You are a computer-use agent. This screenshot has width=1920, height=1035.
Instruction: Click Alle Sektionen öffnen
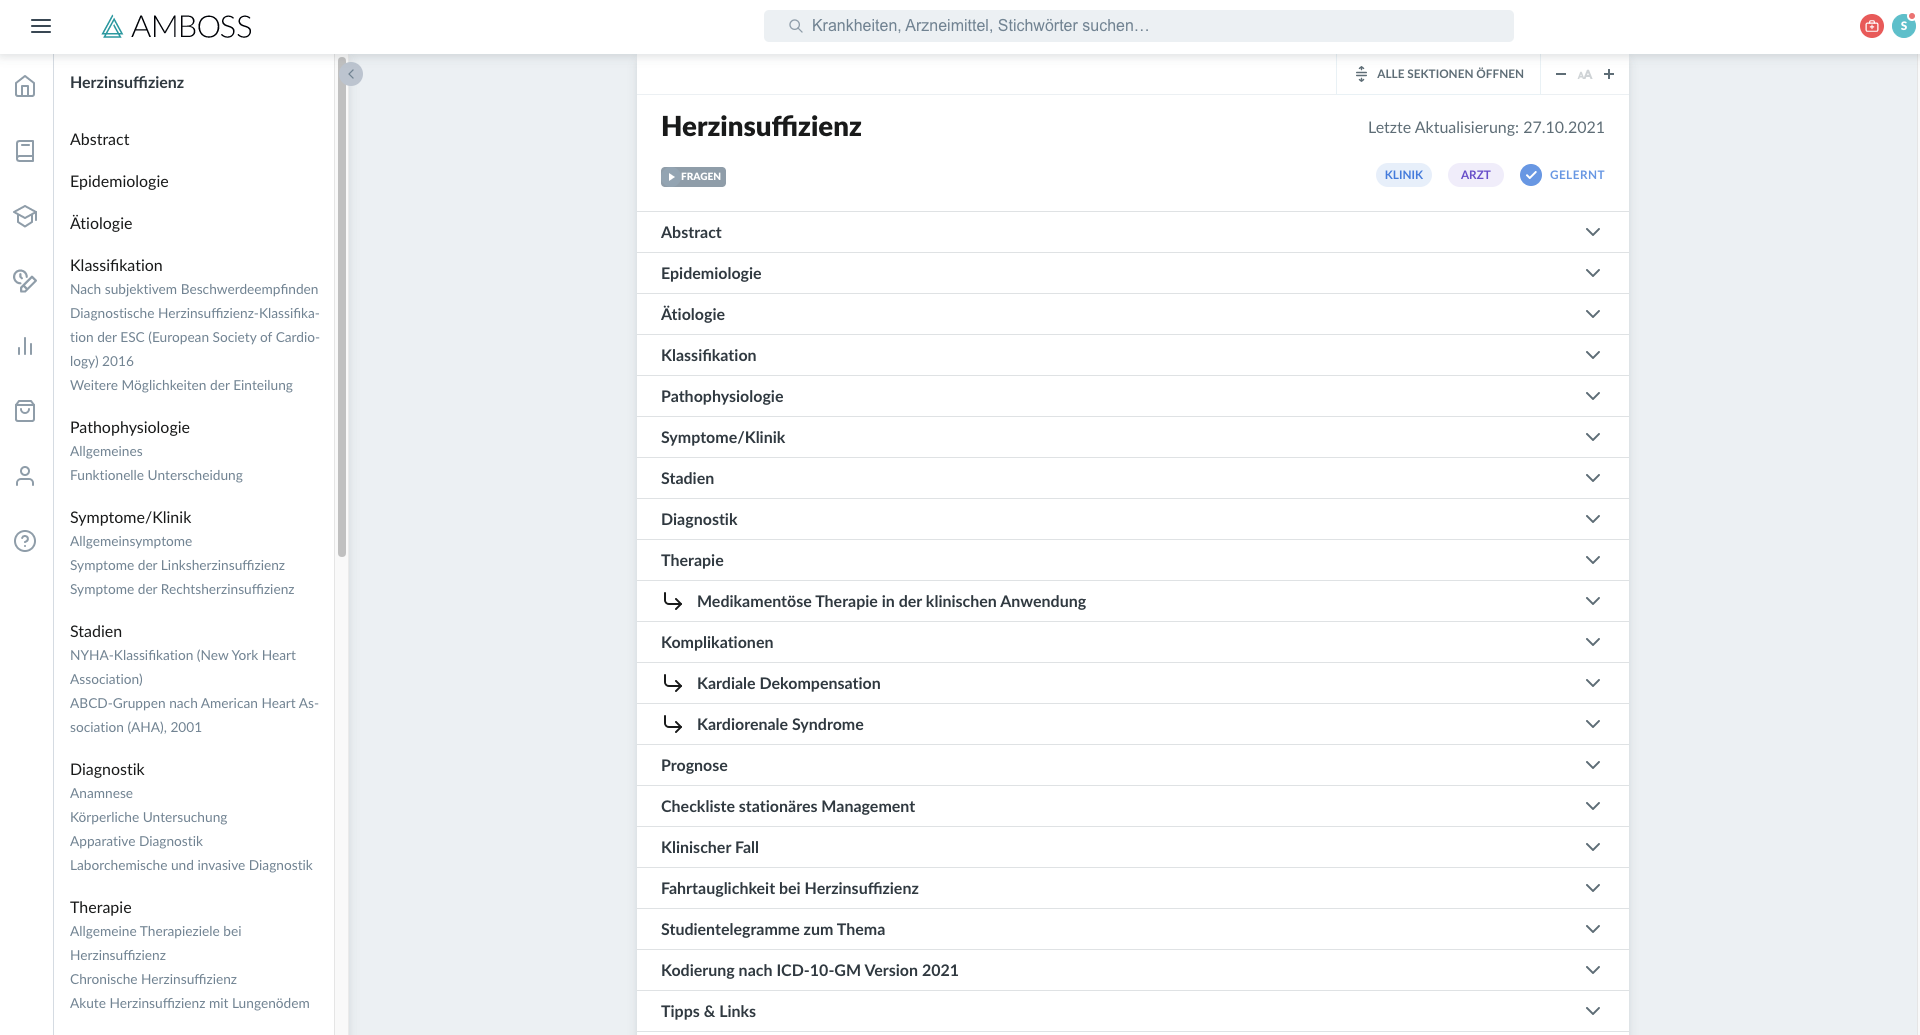[x=1439, y=74]
